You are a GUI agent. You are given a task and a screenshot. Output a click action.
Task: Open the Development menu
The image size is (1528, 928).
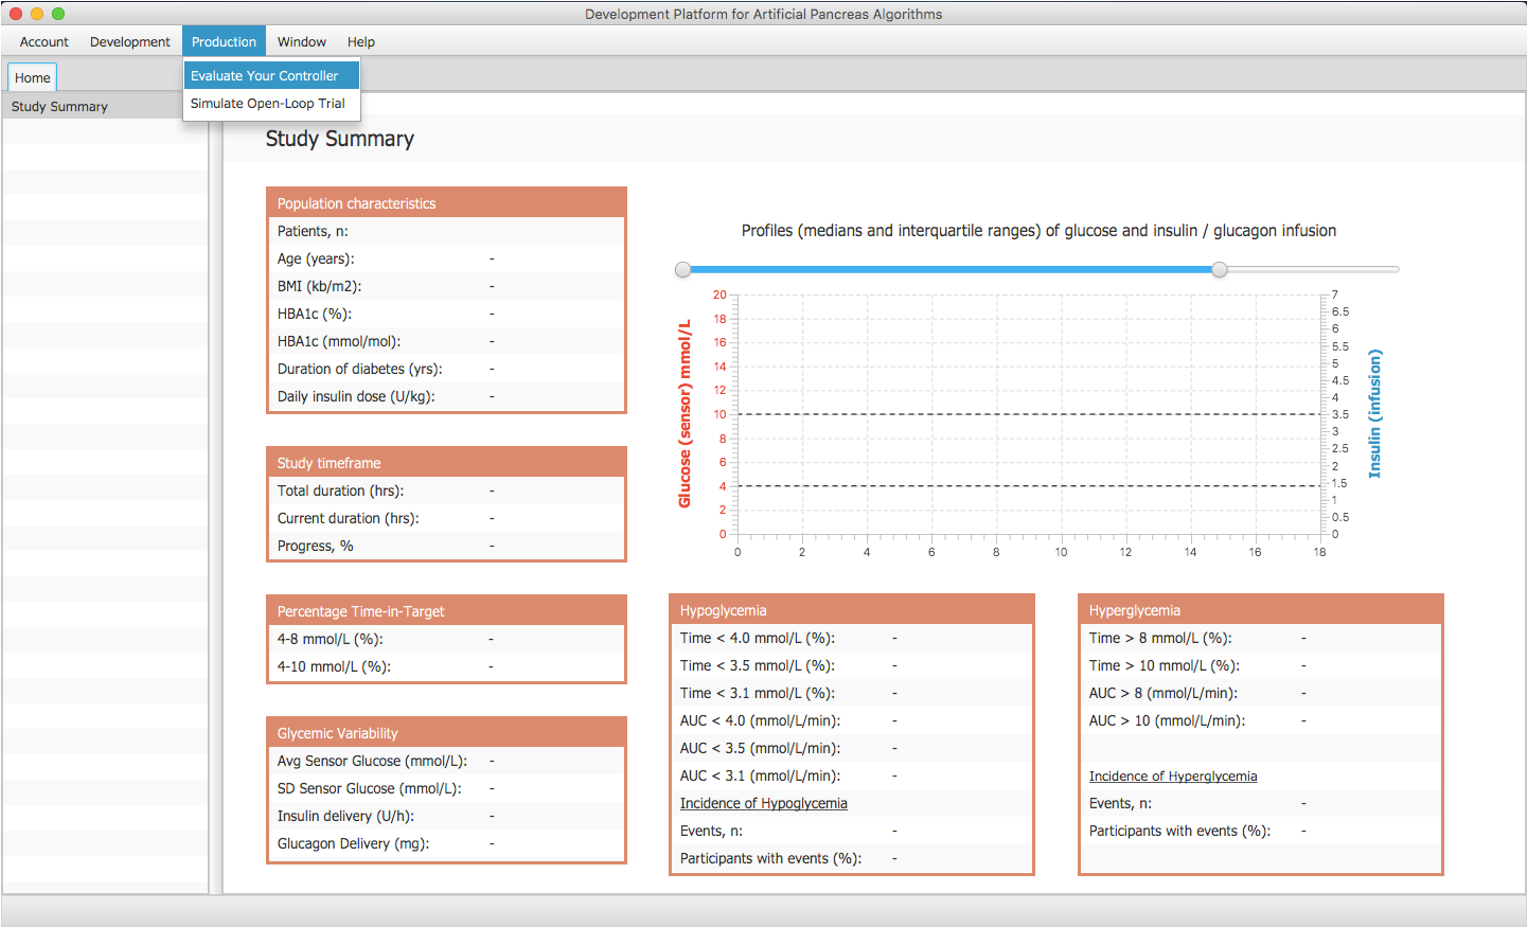coord(130,42)
